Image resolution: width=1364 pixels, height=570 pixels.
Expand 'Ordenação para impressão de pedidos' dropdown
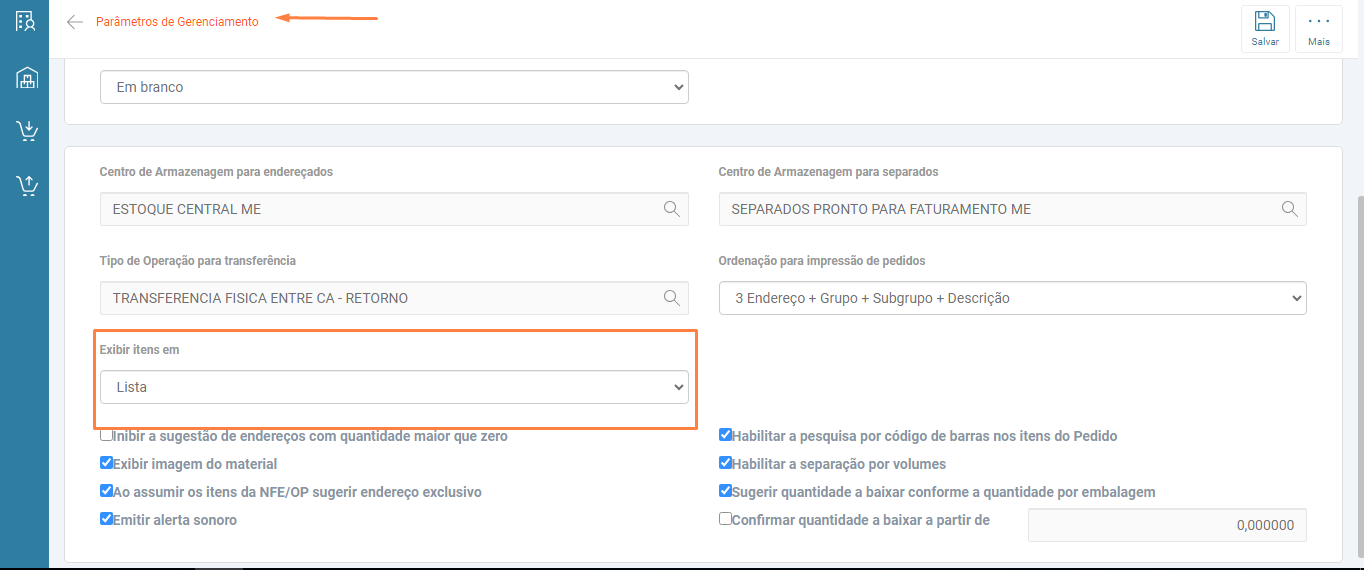coord(1012,298)
